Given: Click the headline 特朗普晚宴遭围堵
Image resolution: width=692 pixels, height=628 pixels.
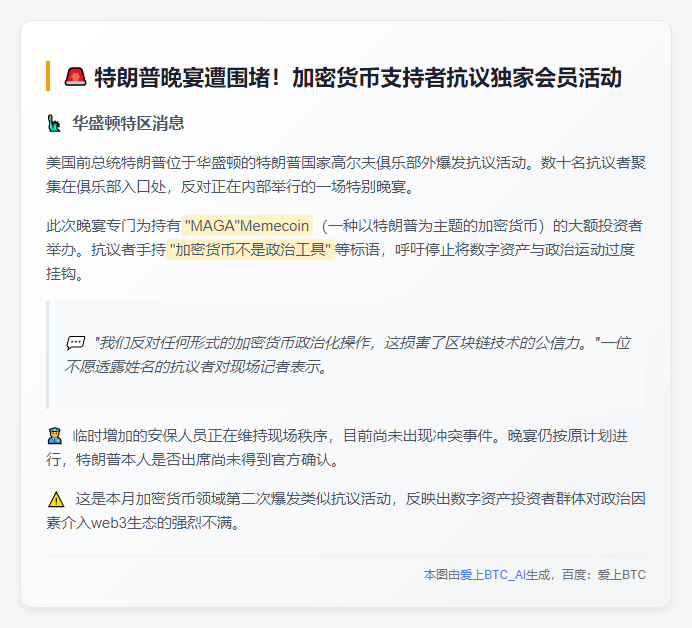Looking at the screenshot, I should tap(188, 78).
